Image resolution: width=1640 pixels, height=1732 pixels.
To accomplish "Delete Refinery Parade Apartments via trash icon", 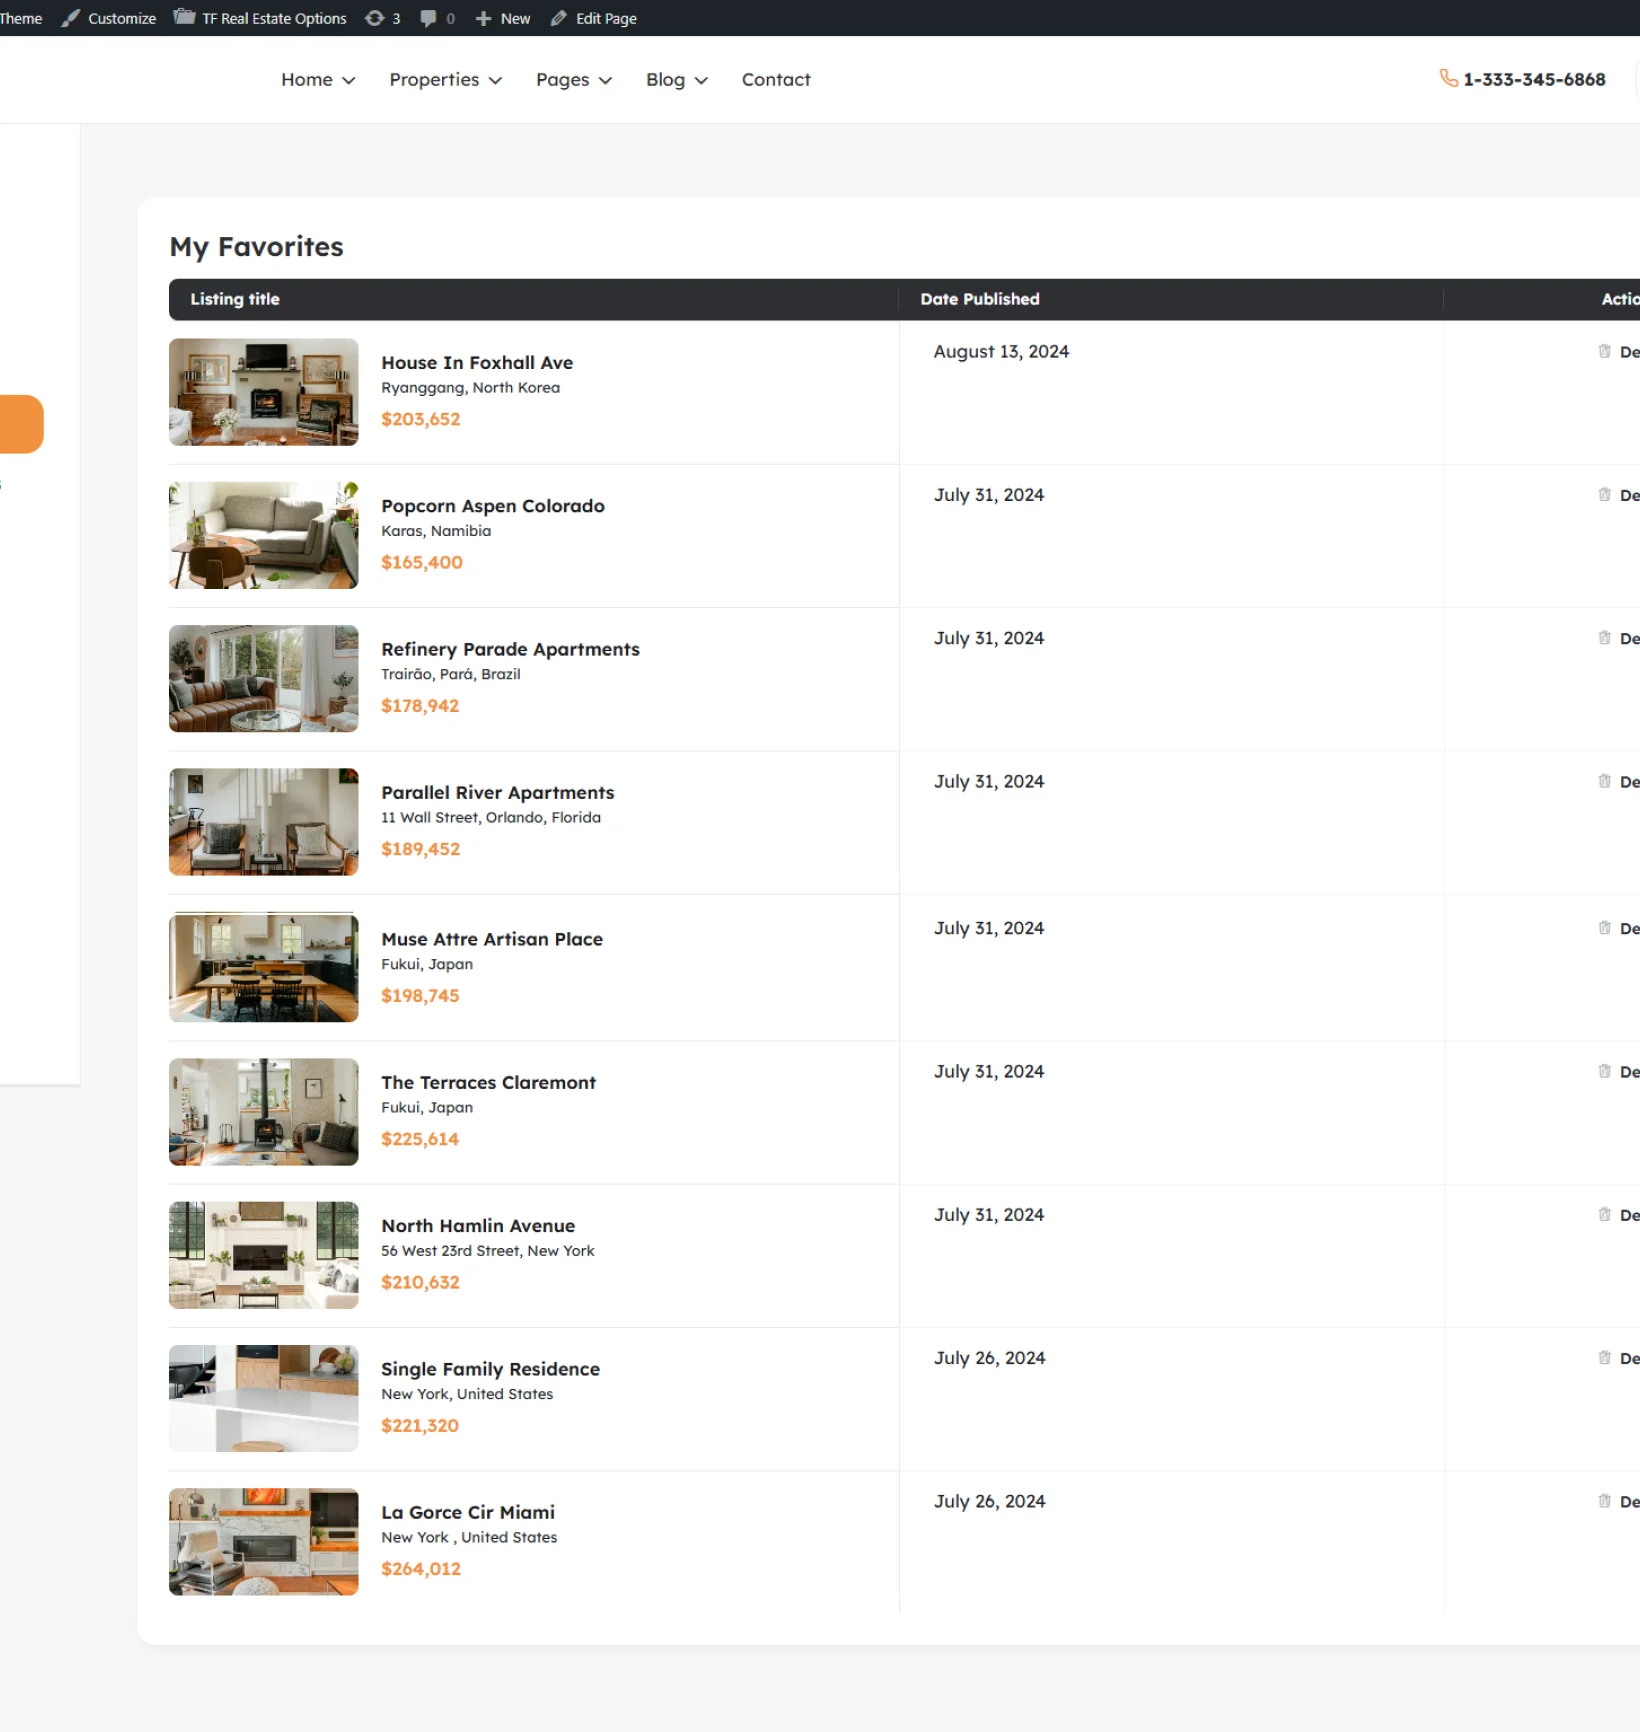I will [1604, 638].
